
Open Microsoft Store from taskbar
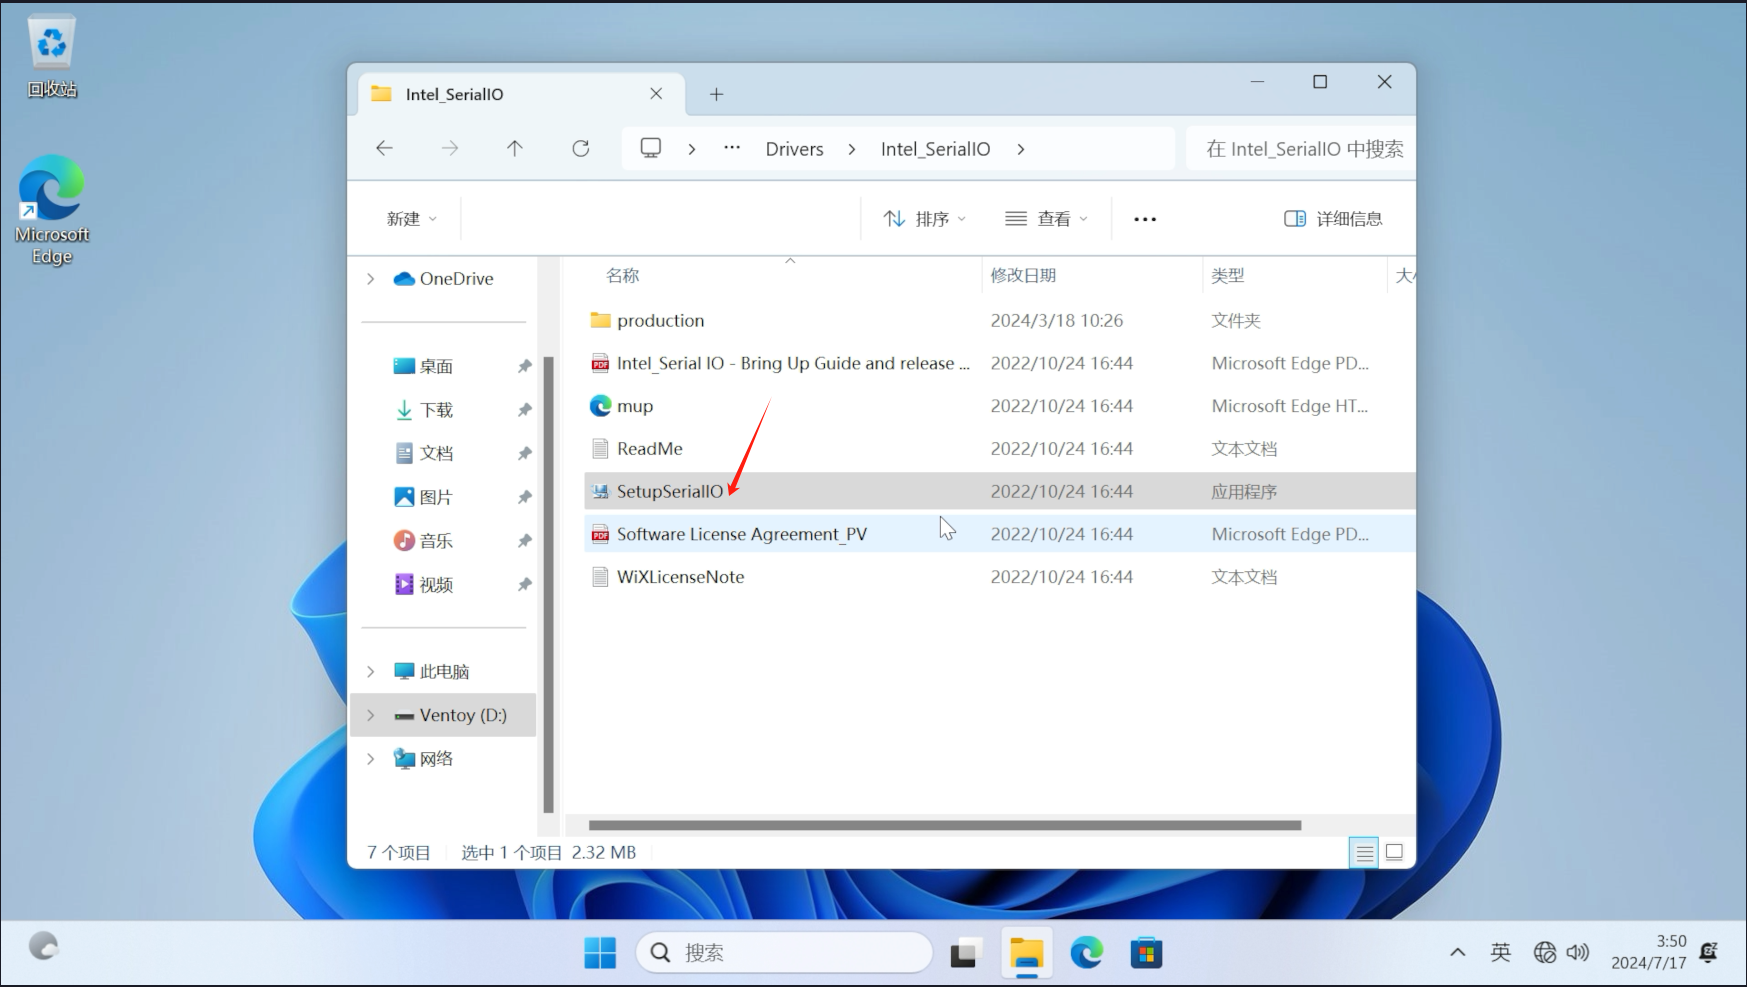point(1147,953)
